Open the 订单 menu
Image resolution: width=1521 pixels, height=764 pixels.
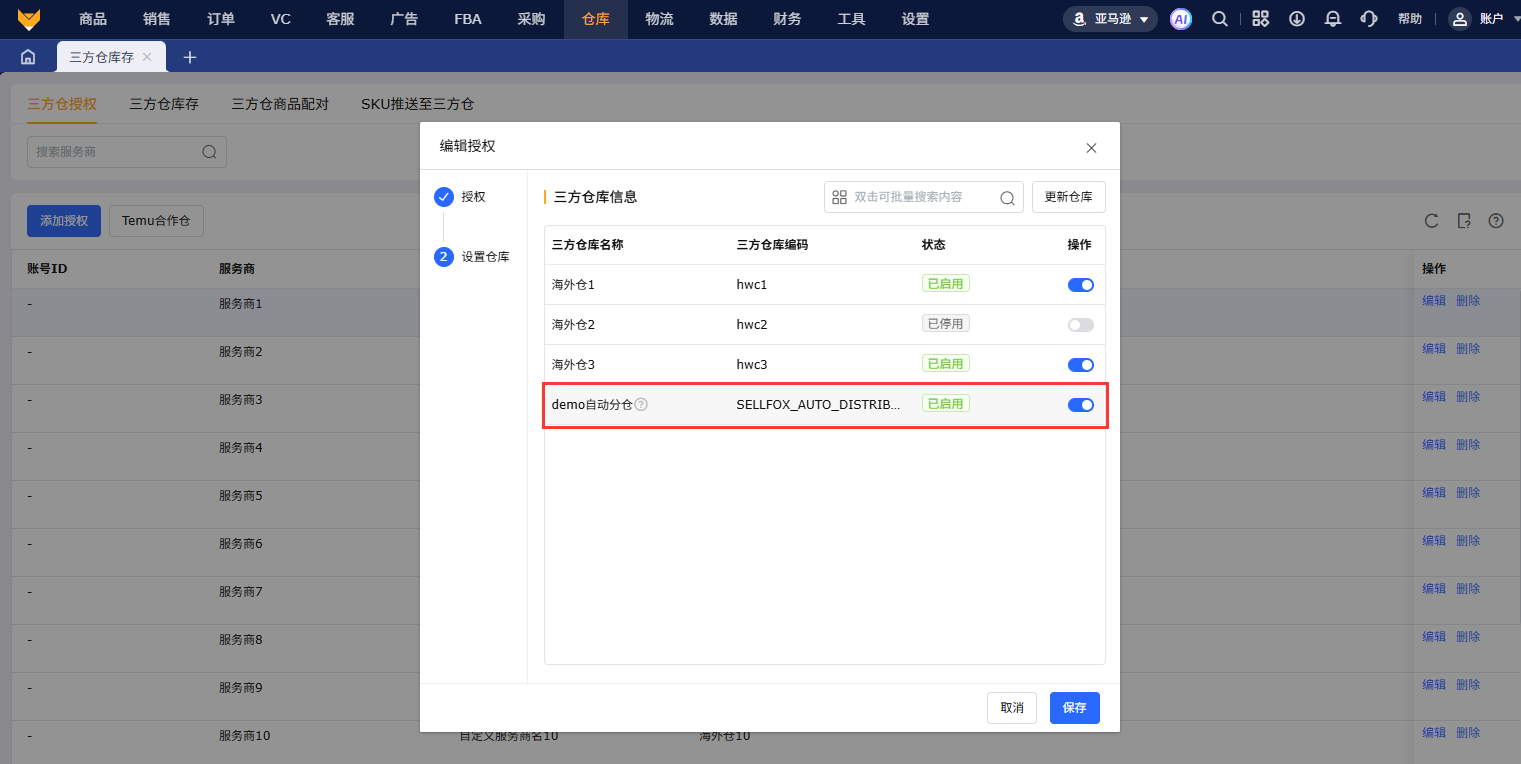click(221, 19)
